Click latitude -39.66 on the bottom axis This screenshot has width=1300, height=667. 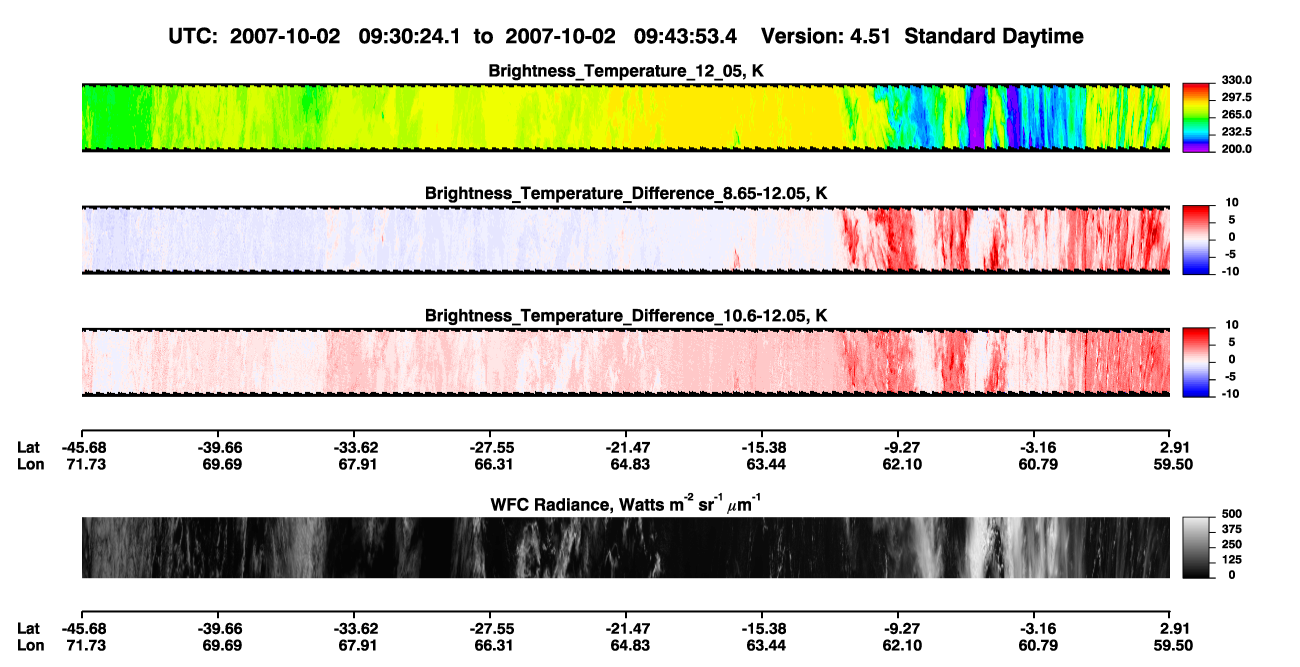(220, 628)
